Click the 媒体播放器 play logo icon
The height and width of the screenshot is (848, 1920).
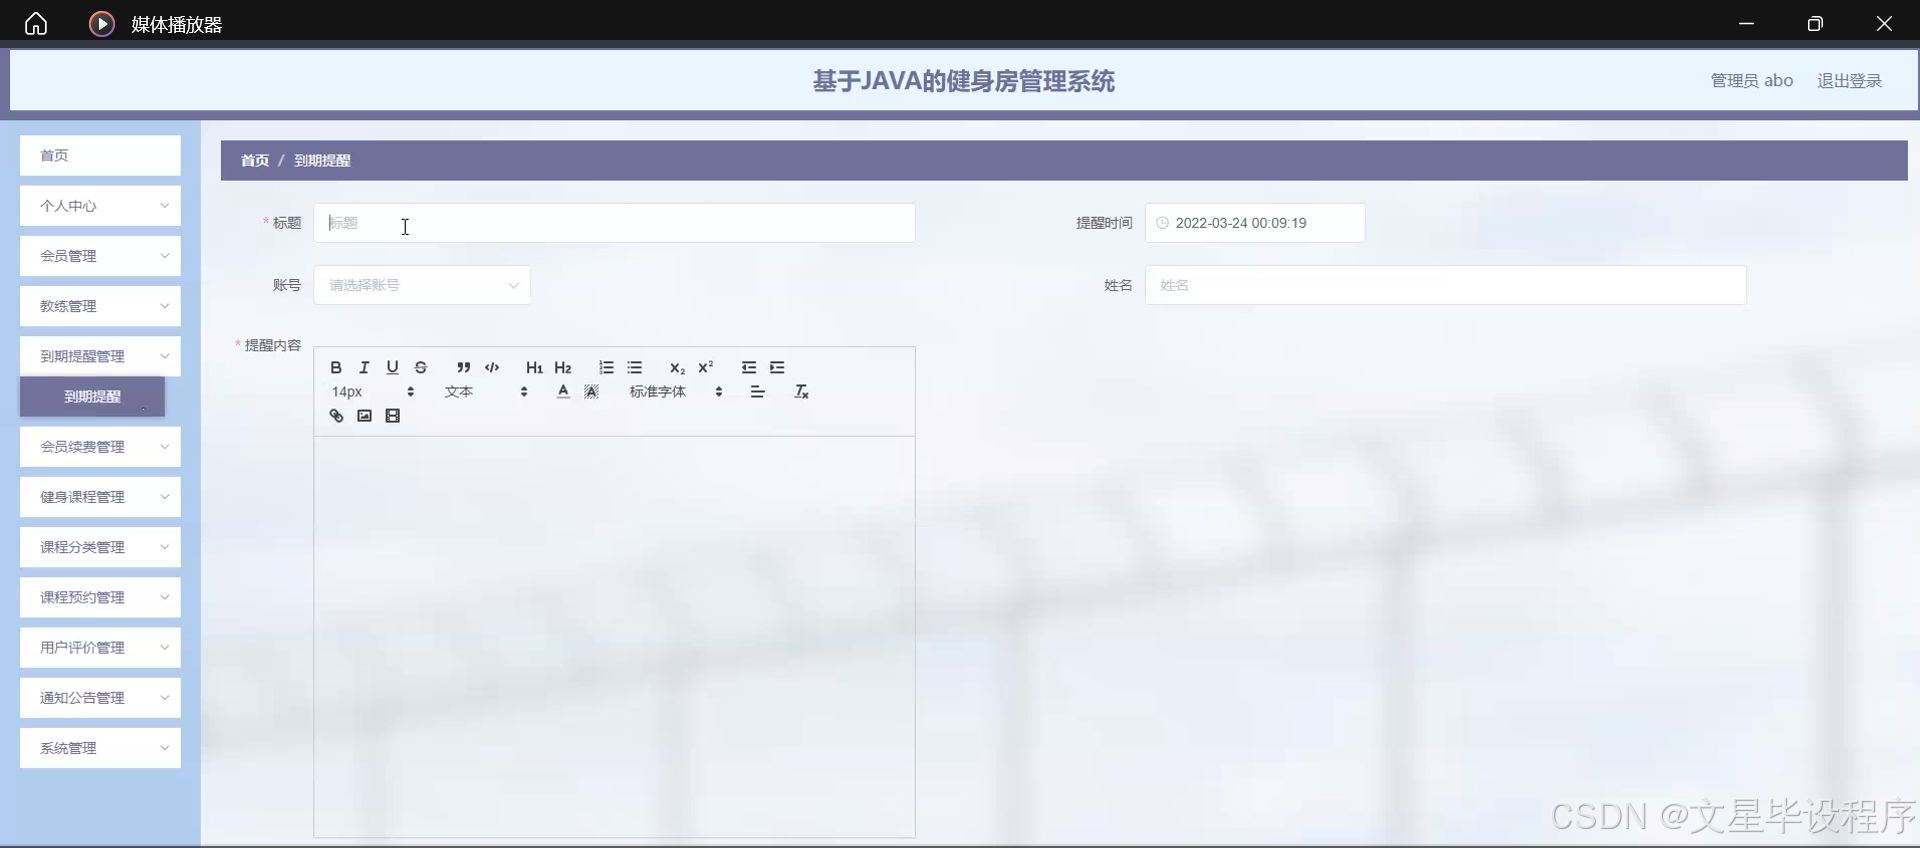pos(102,23)
